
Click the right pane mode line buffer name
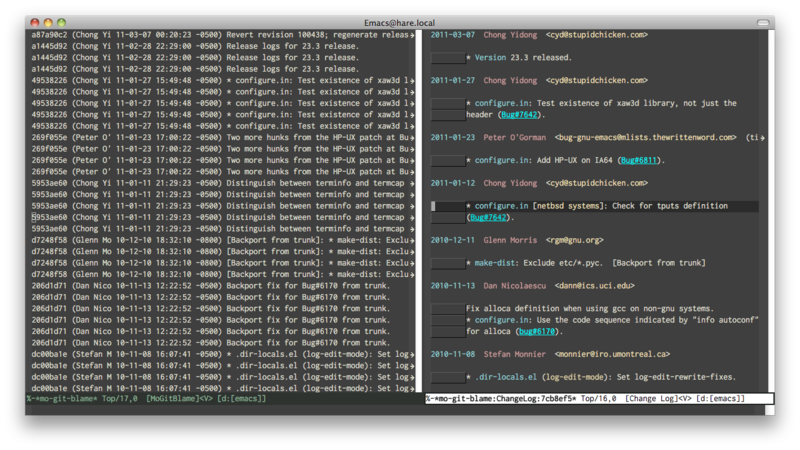coord(504,398)
